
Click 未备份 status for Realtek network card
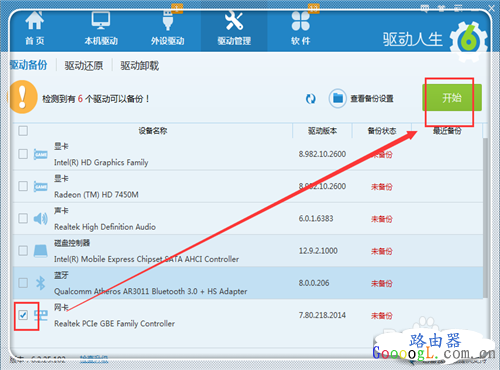382,316
